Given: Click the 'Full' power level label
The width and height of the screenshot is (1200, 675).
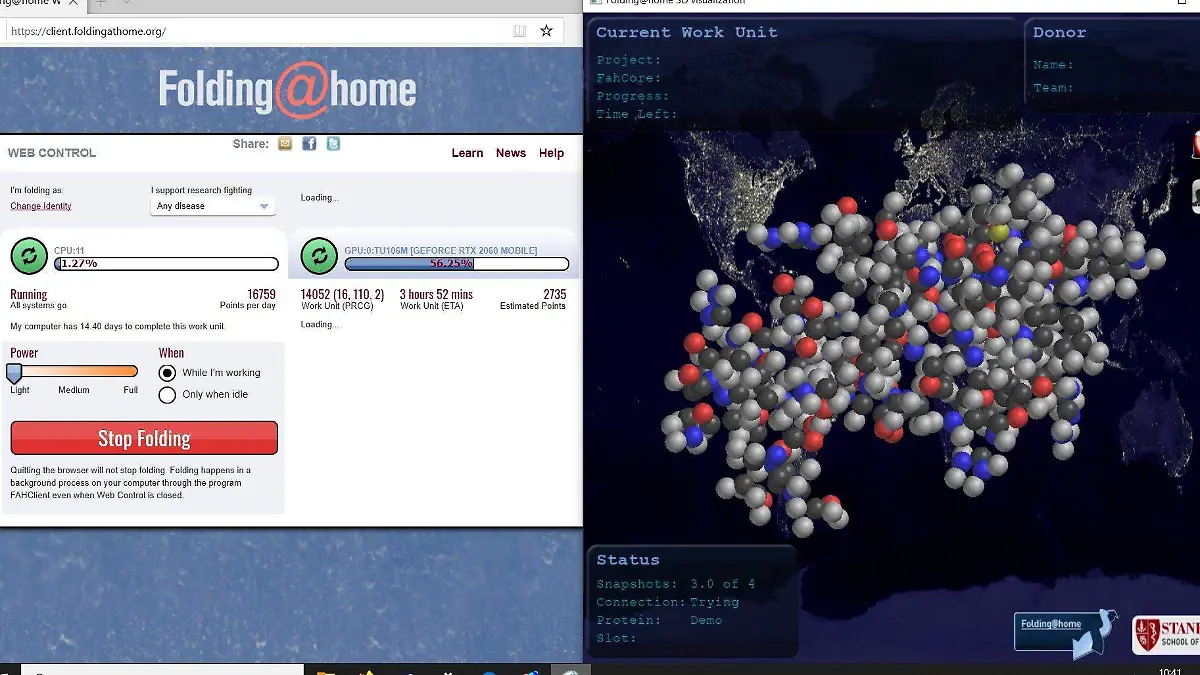Looking at the screenshot, I should point(131,390).
